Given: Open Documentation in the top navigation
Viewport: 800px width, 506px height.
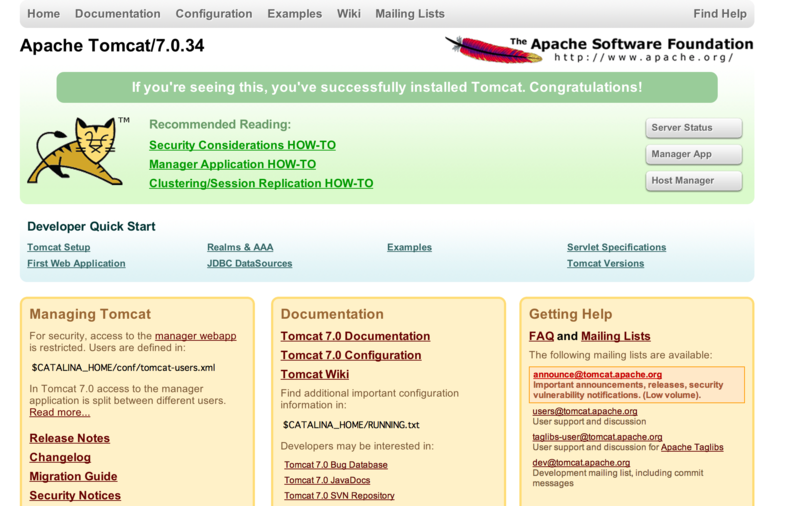Looking at the screenshot, I should pos(118,14).
